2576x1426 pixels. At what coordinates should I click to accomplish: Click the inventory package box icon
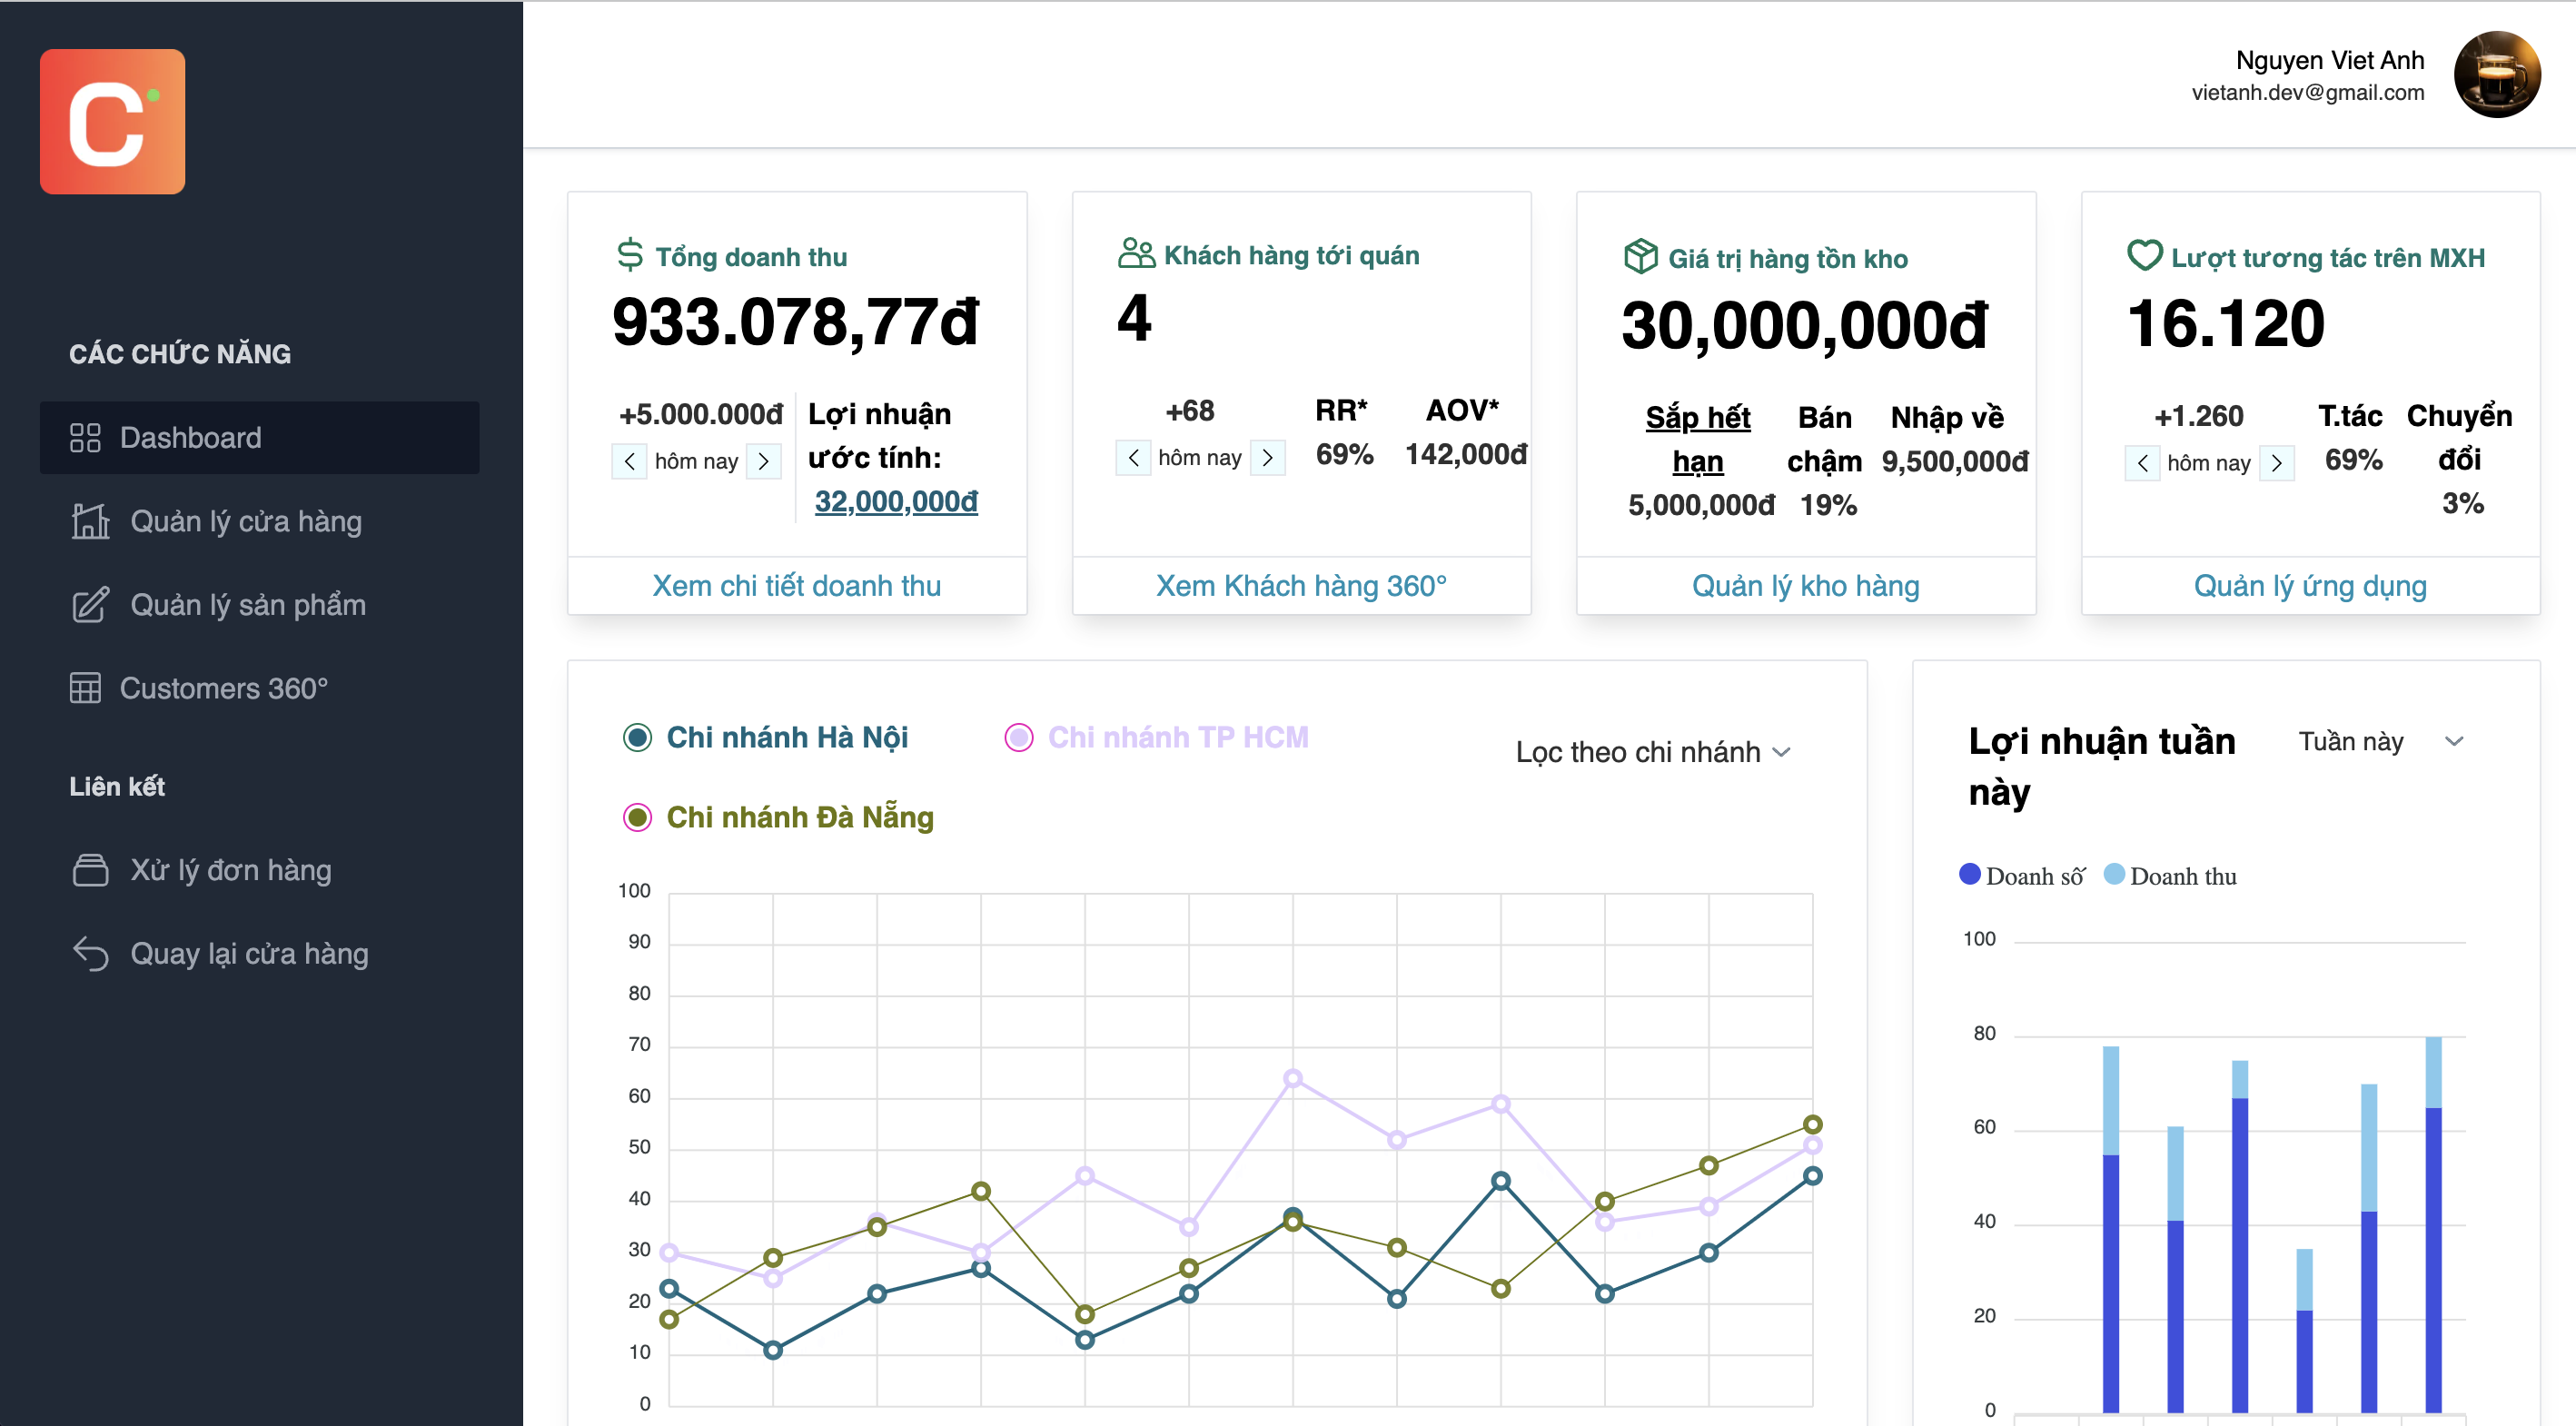tap(1641, 256)
